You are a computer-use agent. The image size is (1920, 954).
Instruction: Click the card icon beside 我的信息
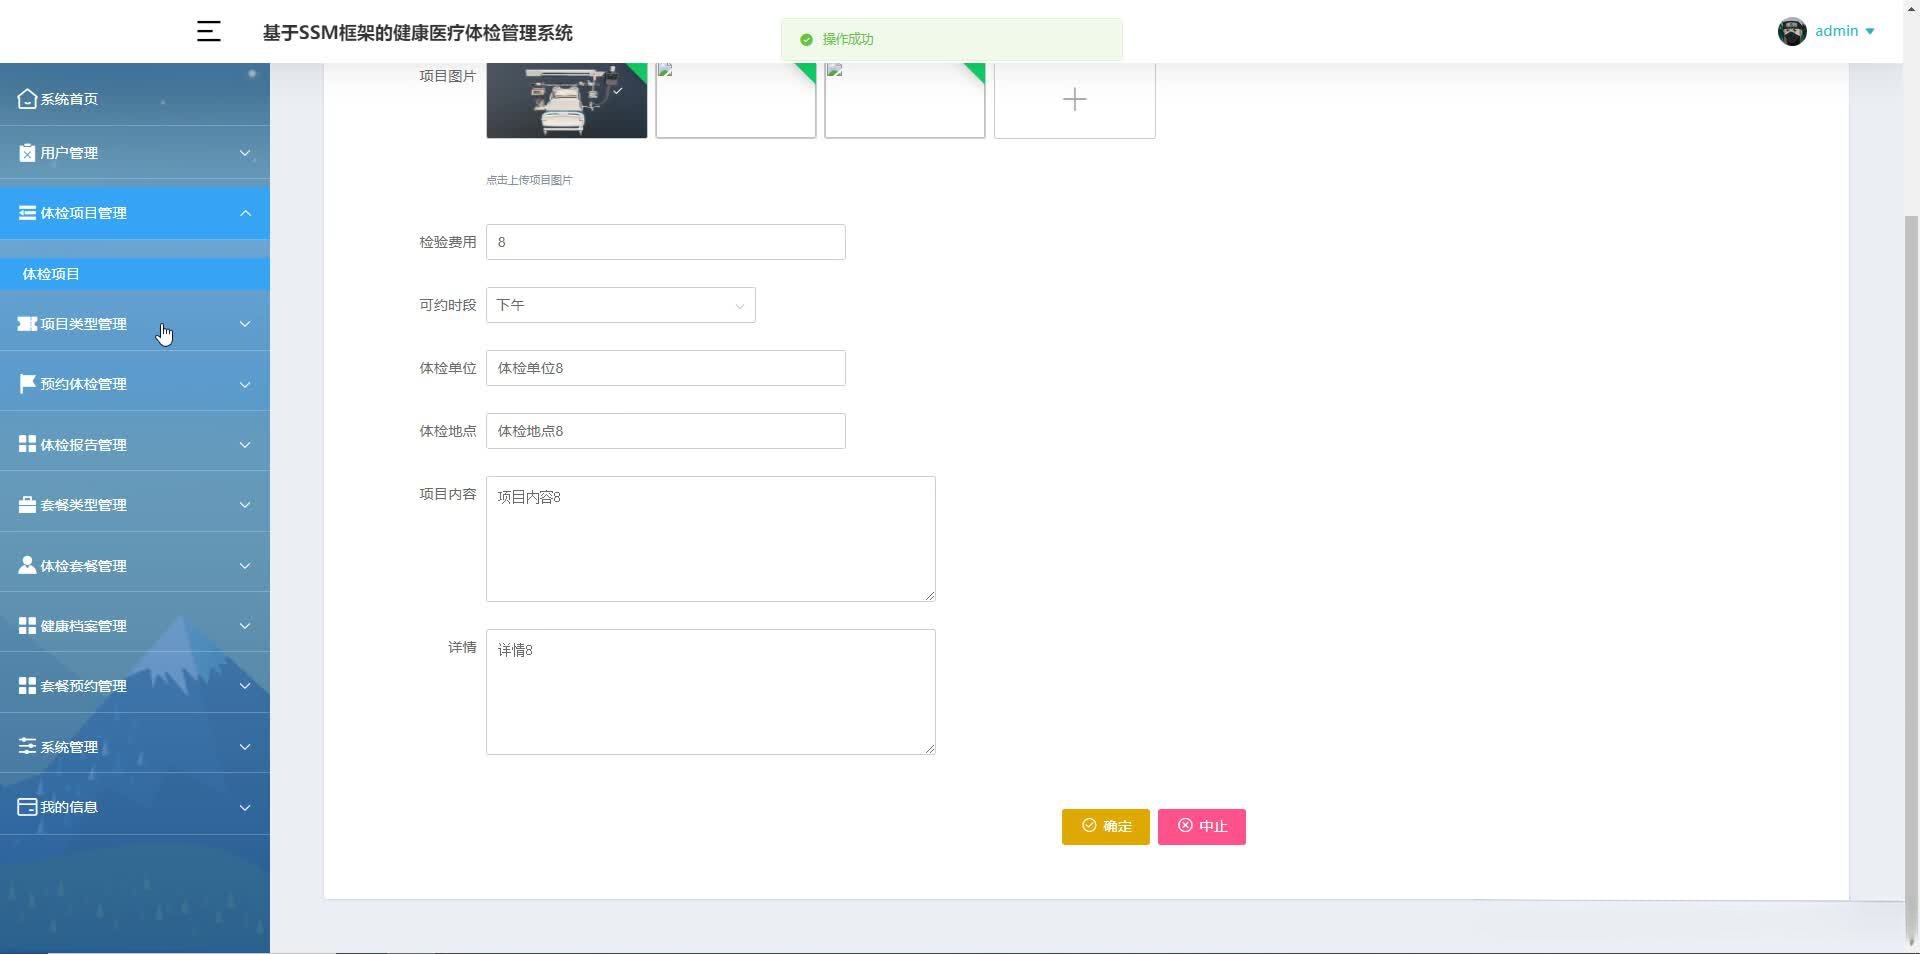(27, 807)
